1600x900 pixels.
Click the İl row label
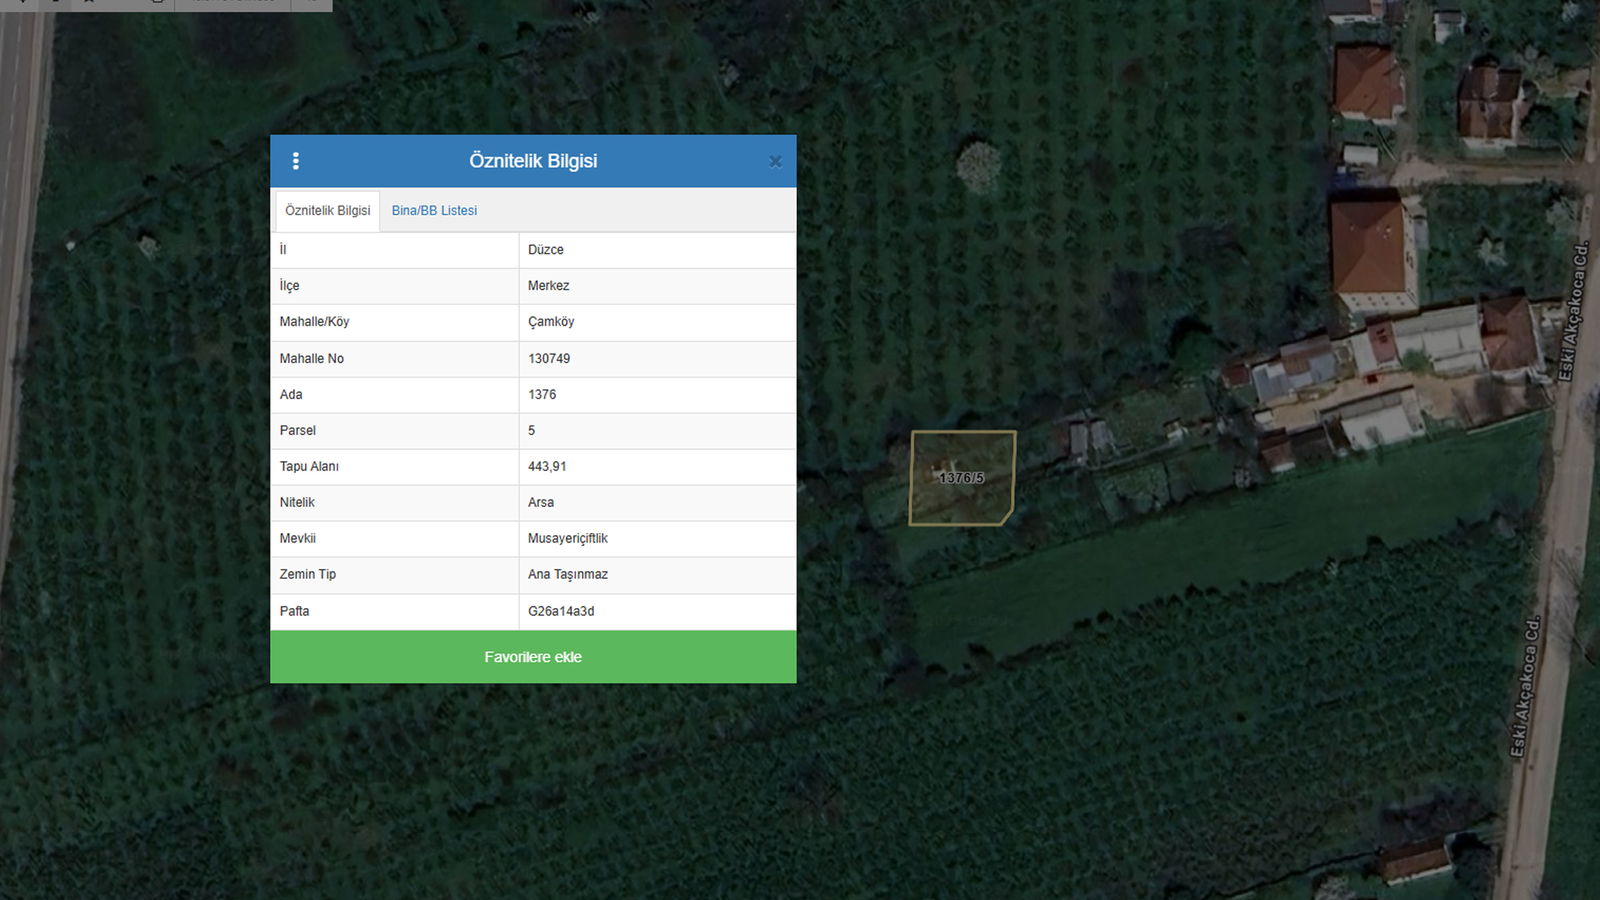click(x=283, y=250)
